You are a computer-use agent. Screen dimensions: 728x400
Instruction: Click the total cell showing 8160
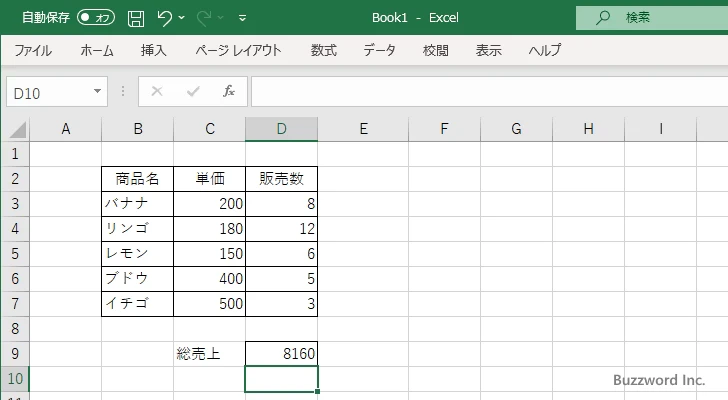pos(281,354)
